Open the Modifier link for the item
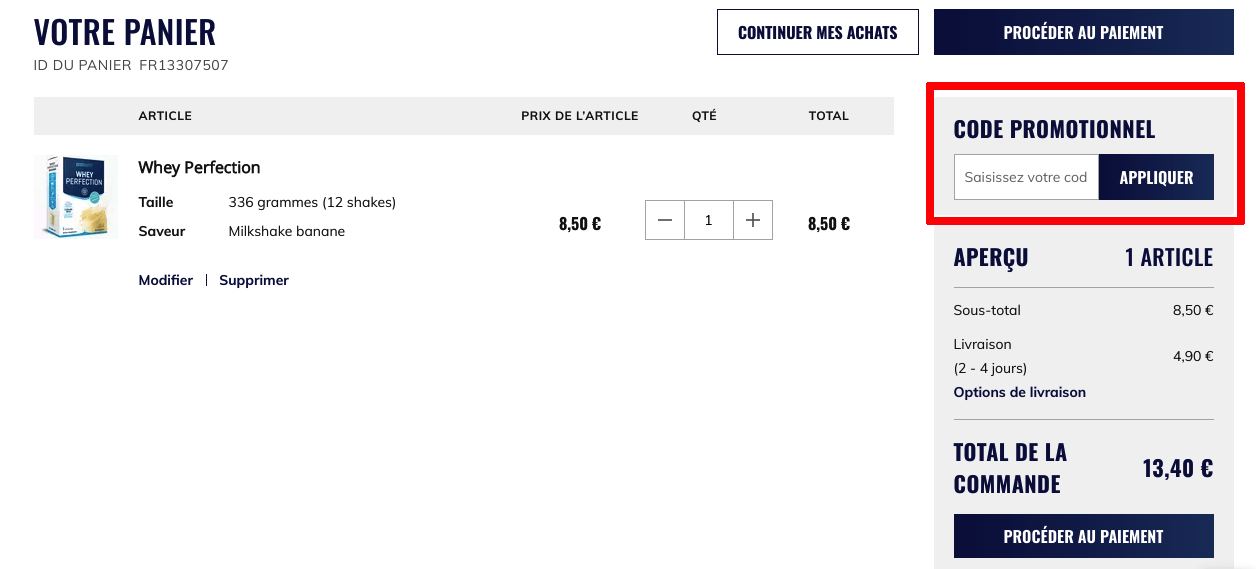The height and width of the screenshot is (569, 1256). tap(166, 280)
